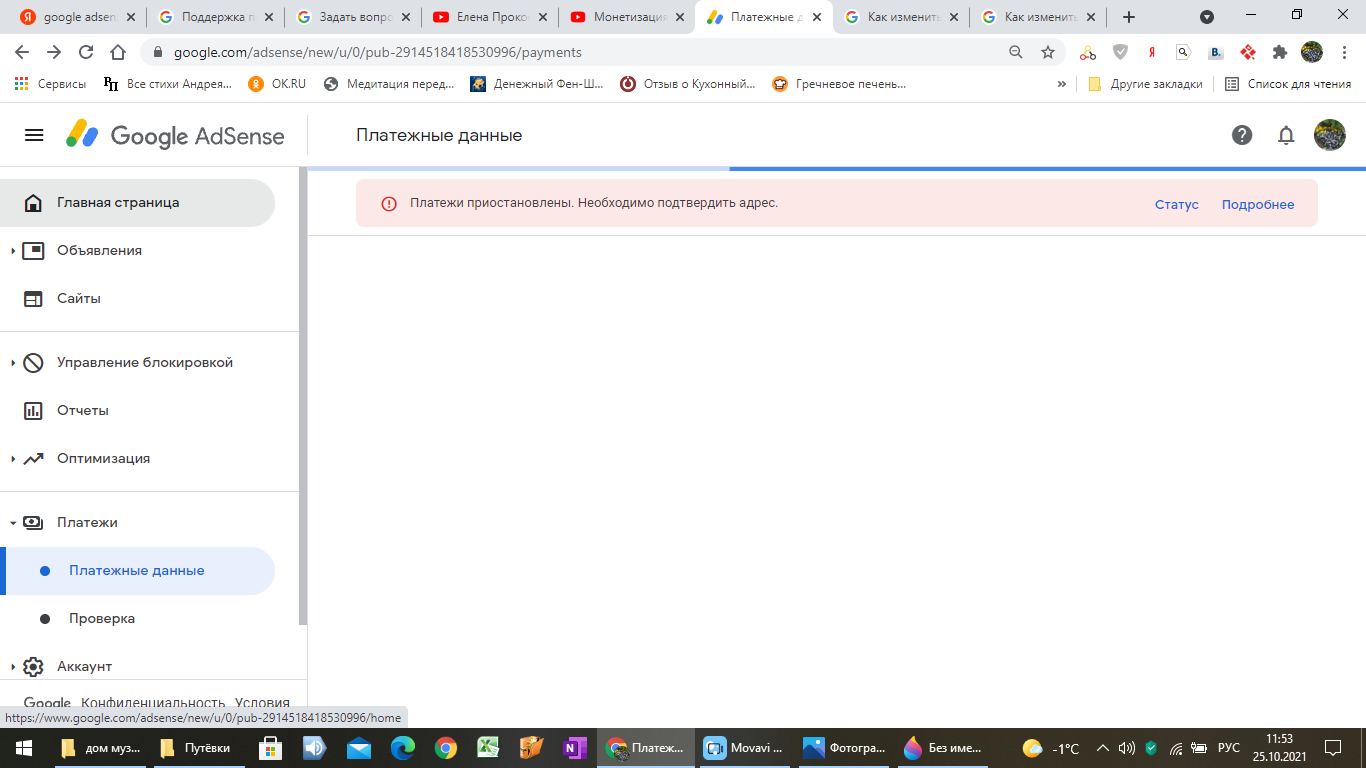The width and height of the screenshot is (1366, 768).
Task: Click the volume speaker tray icon
Action: 1127,748
